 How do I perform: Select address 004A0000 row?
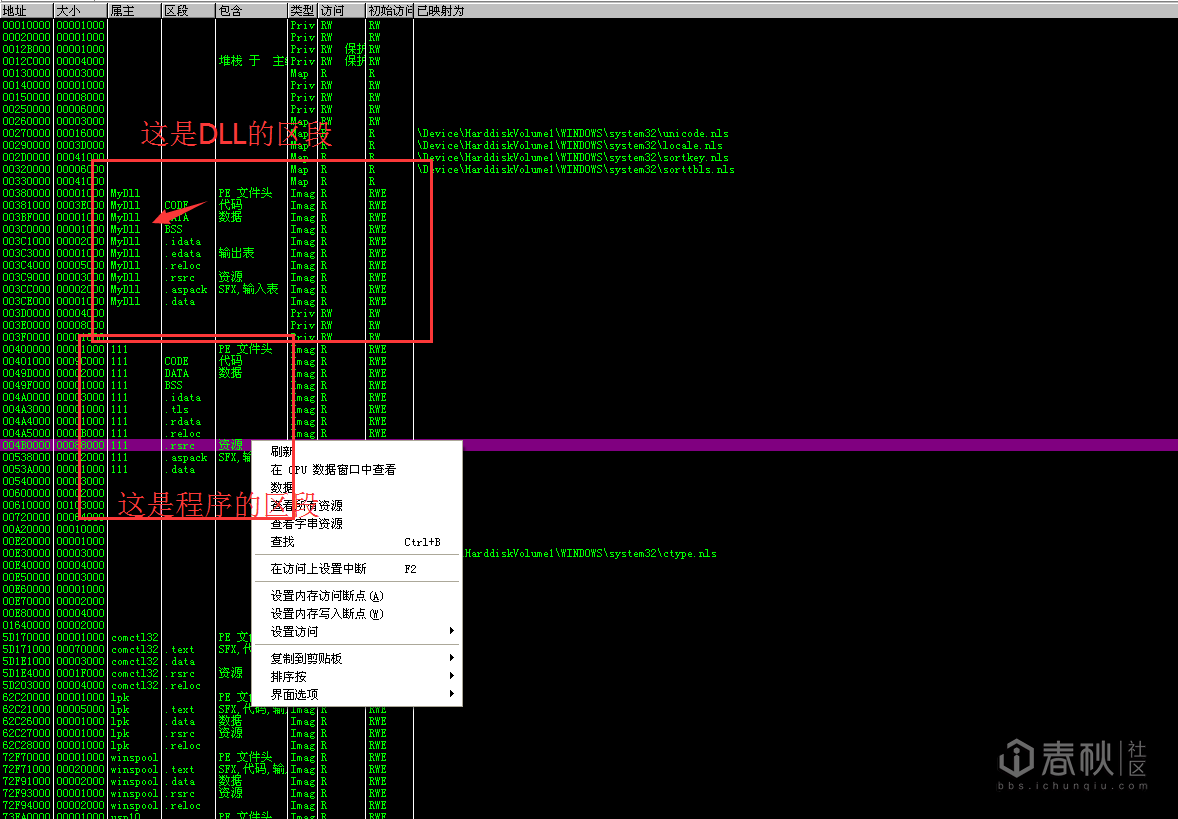click(x=589, y=397)
